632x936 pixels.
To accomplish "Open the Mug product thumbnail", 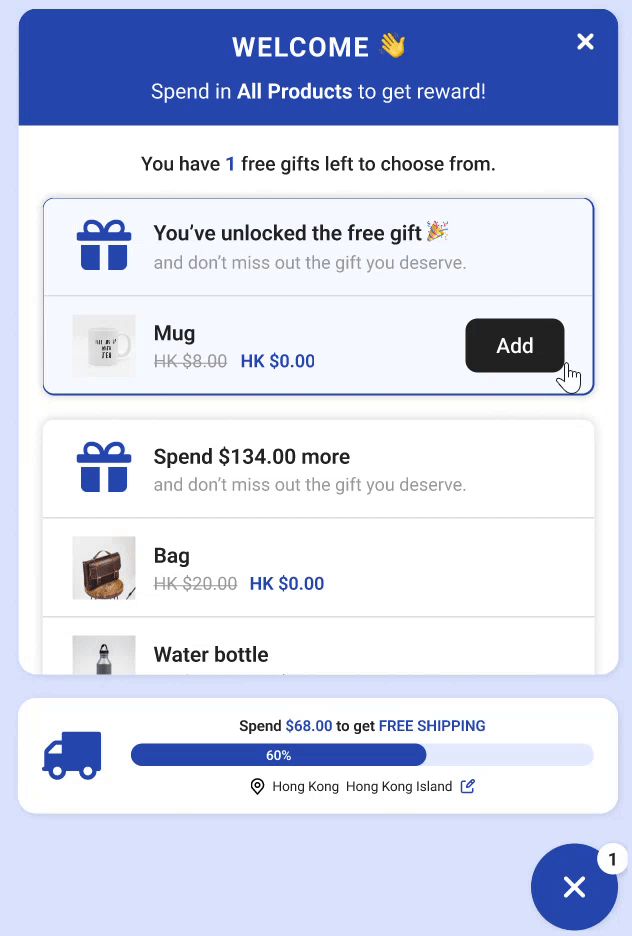I will (104, 346).
